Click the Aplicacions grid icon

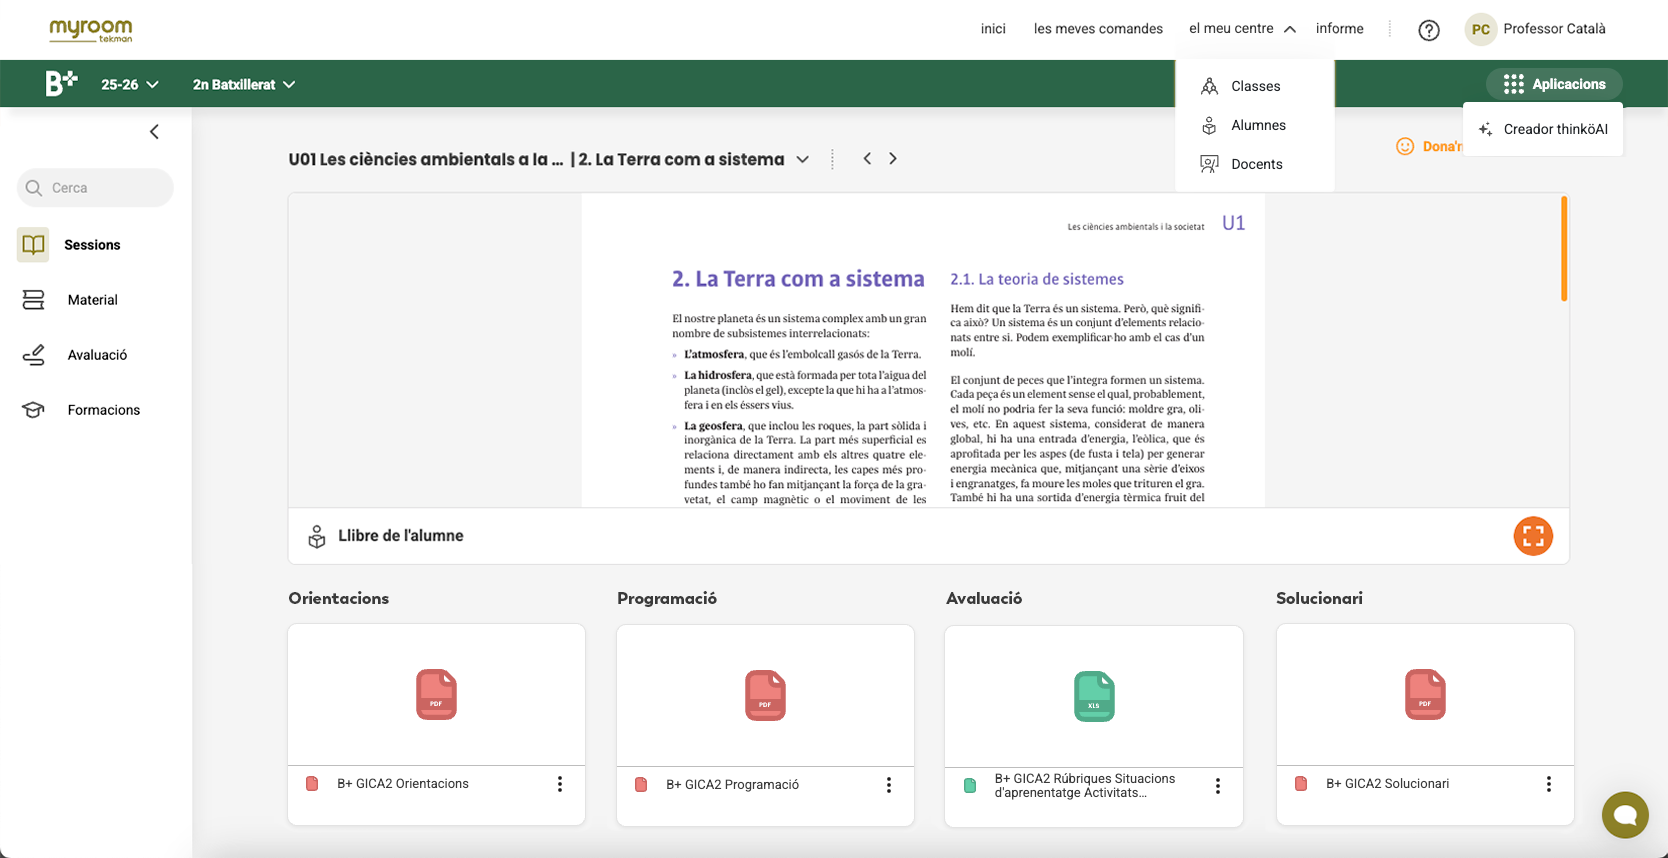point(1514,84)
